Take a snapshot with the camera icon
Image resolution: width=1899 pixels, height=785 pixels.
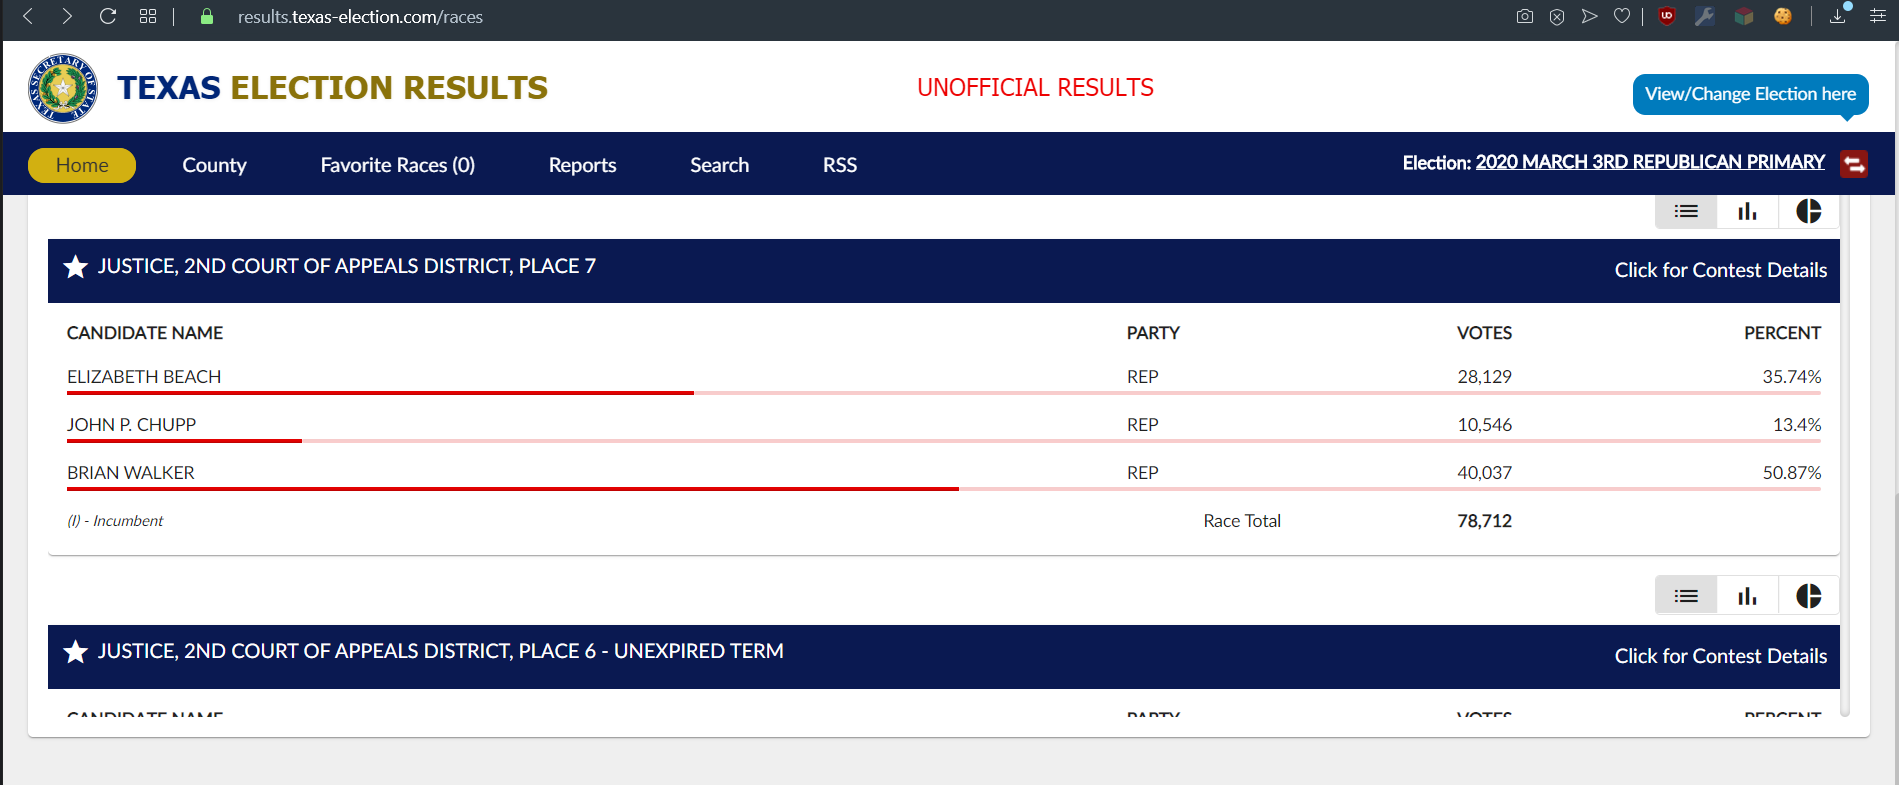tap(1525, 16)
